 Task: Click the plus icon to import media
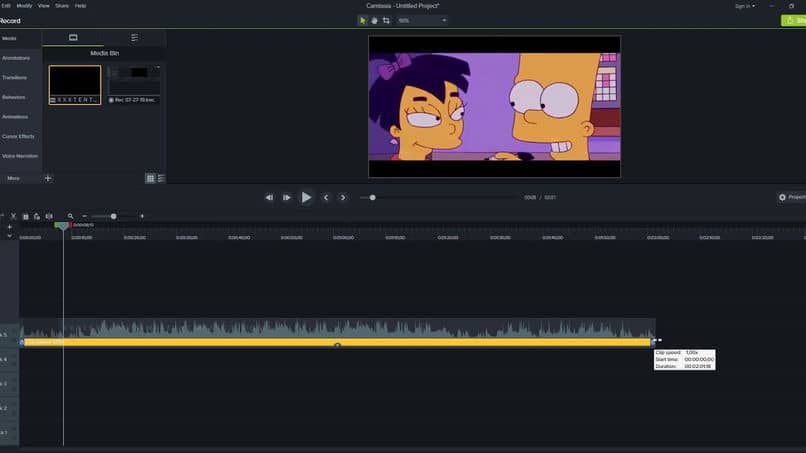pyautogui.click(x=48, y=178)
